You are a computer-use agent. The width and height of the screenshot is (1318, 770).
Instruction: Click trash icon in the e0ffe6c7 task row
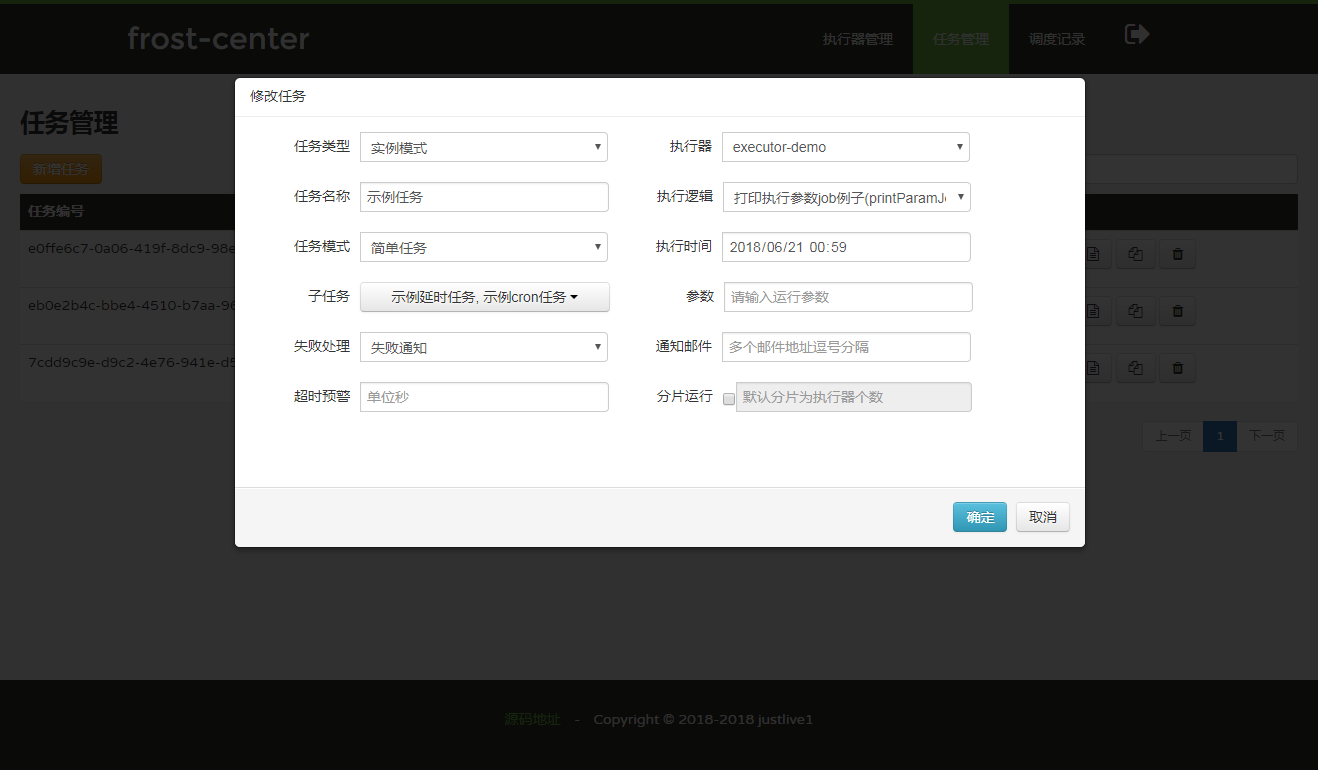[1177, 255]
